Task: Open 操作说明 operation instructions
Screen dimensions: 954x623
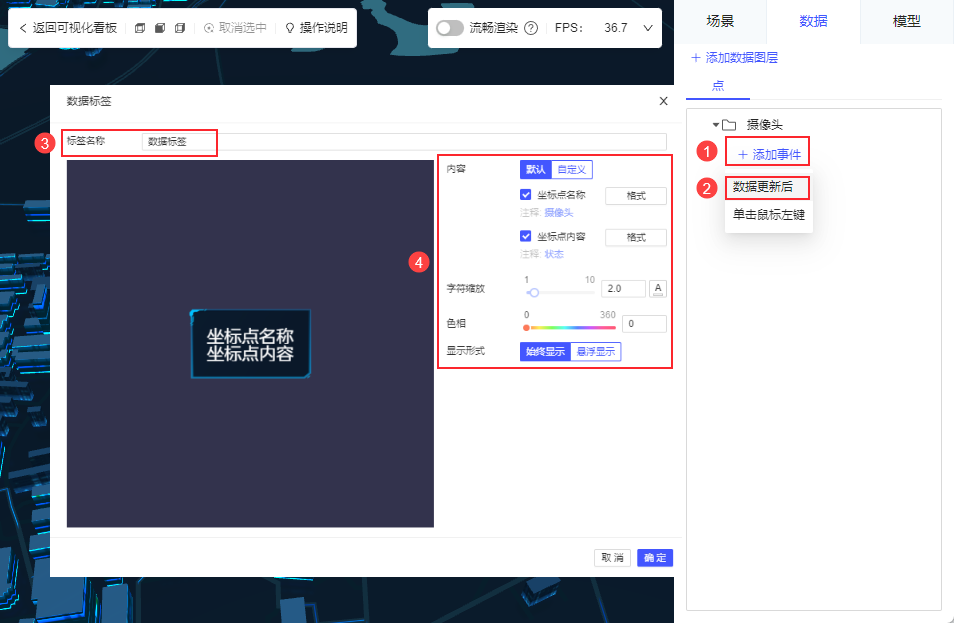Action: coord(316,28)
